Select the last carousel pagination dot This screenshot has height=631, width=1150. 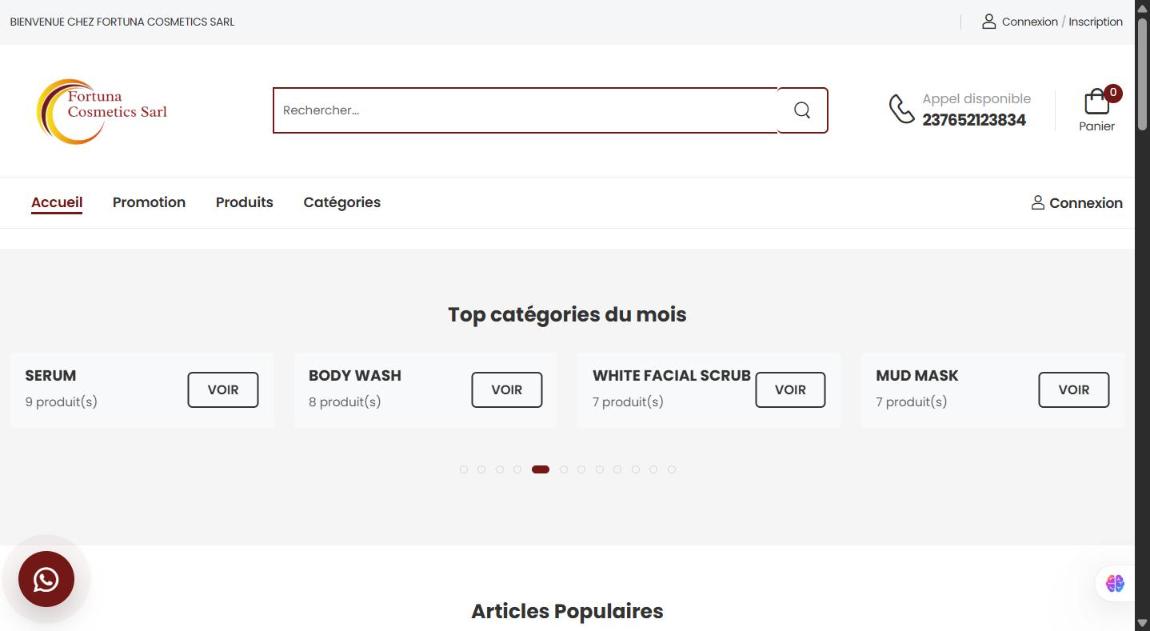(672, 470)
